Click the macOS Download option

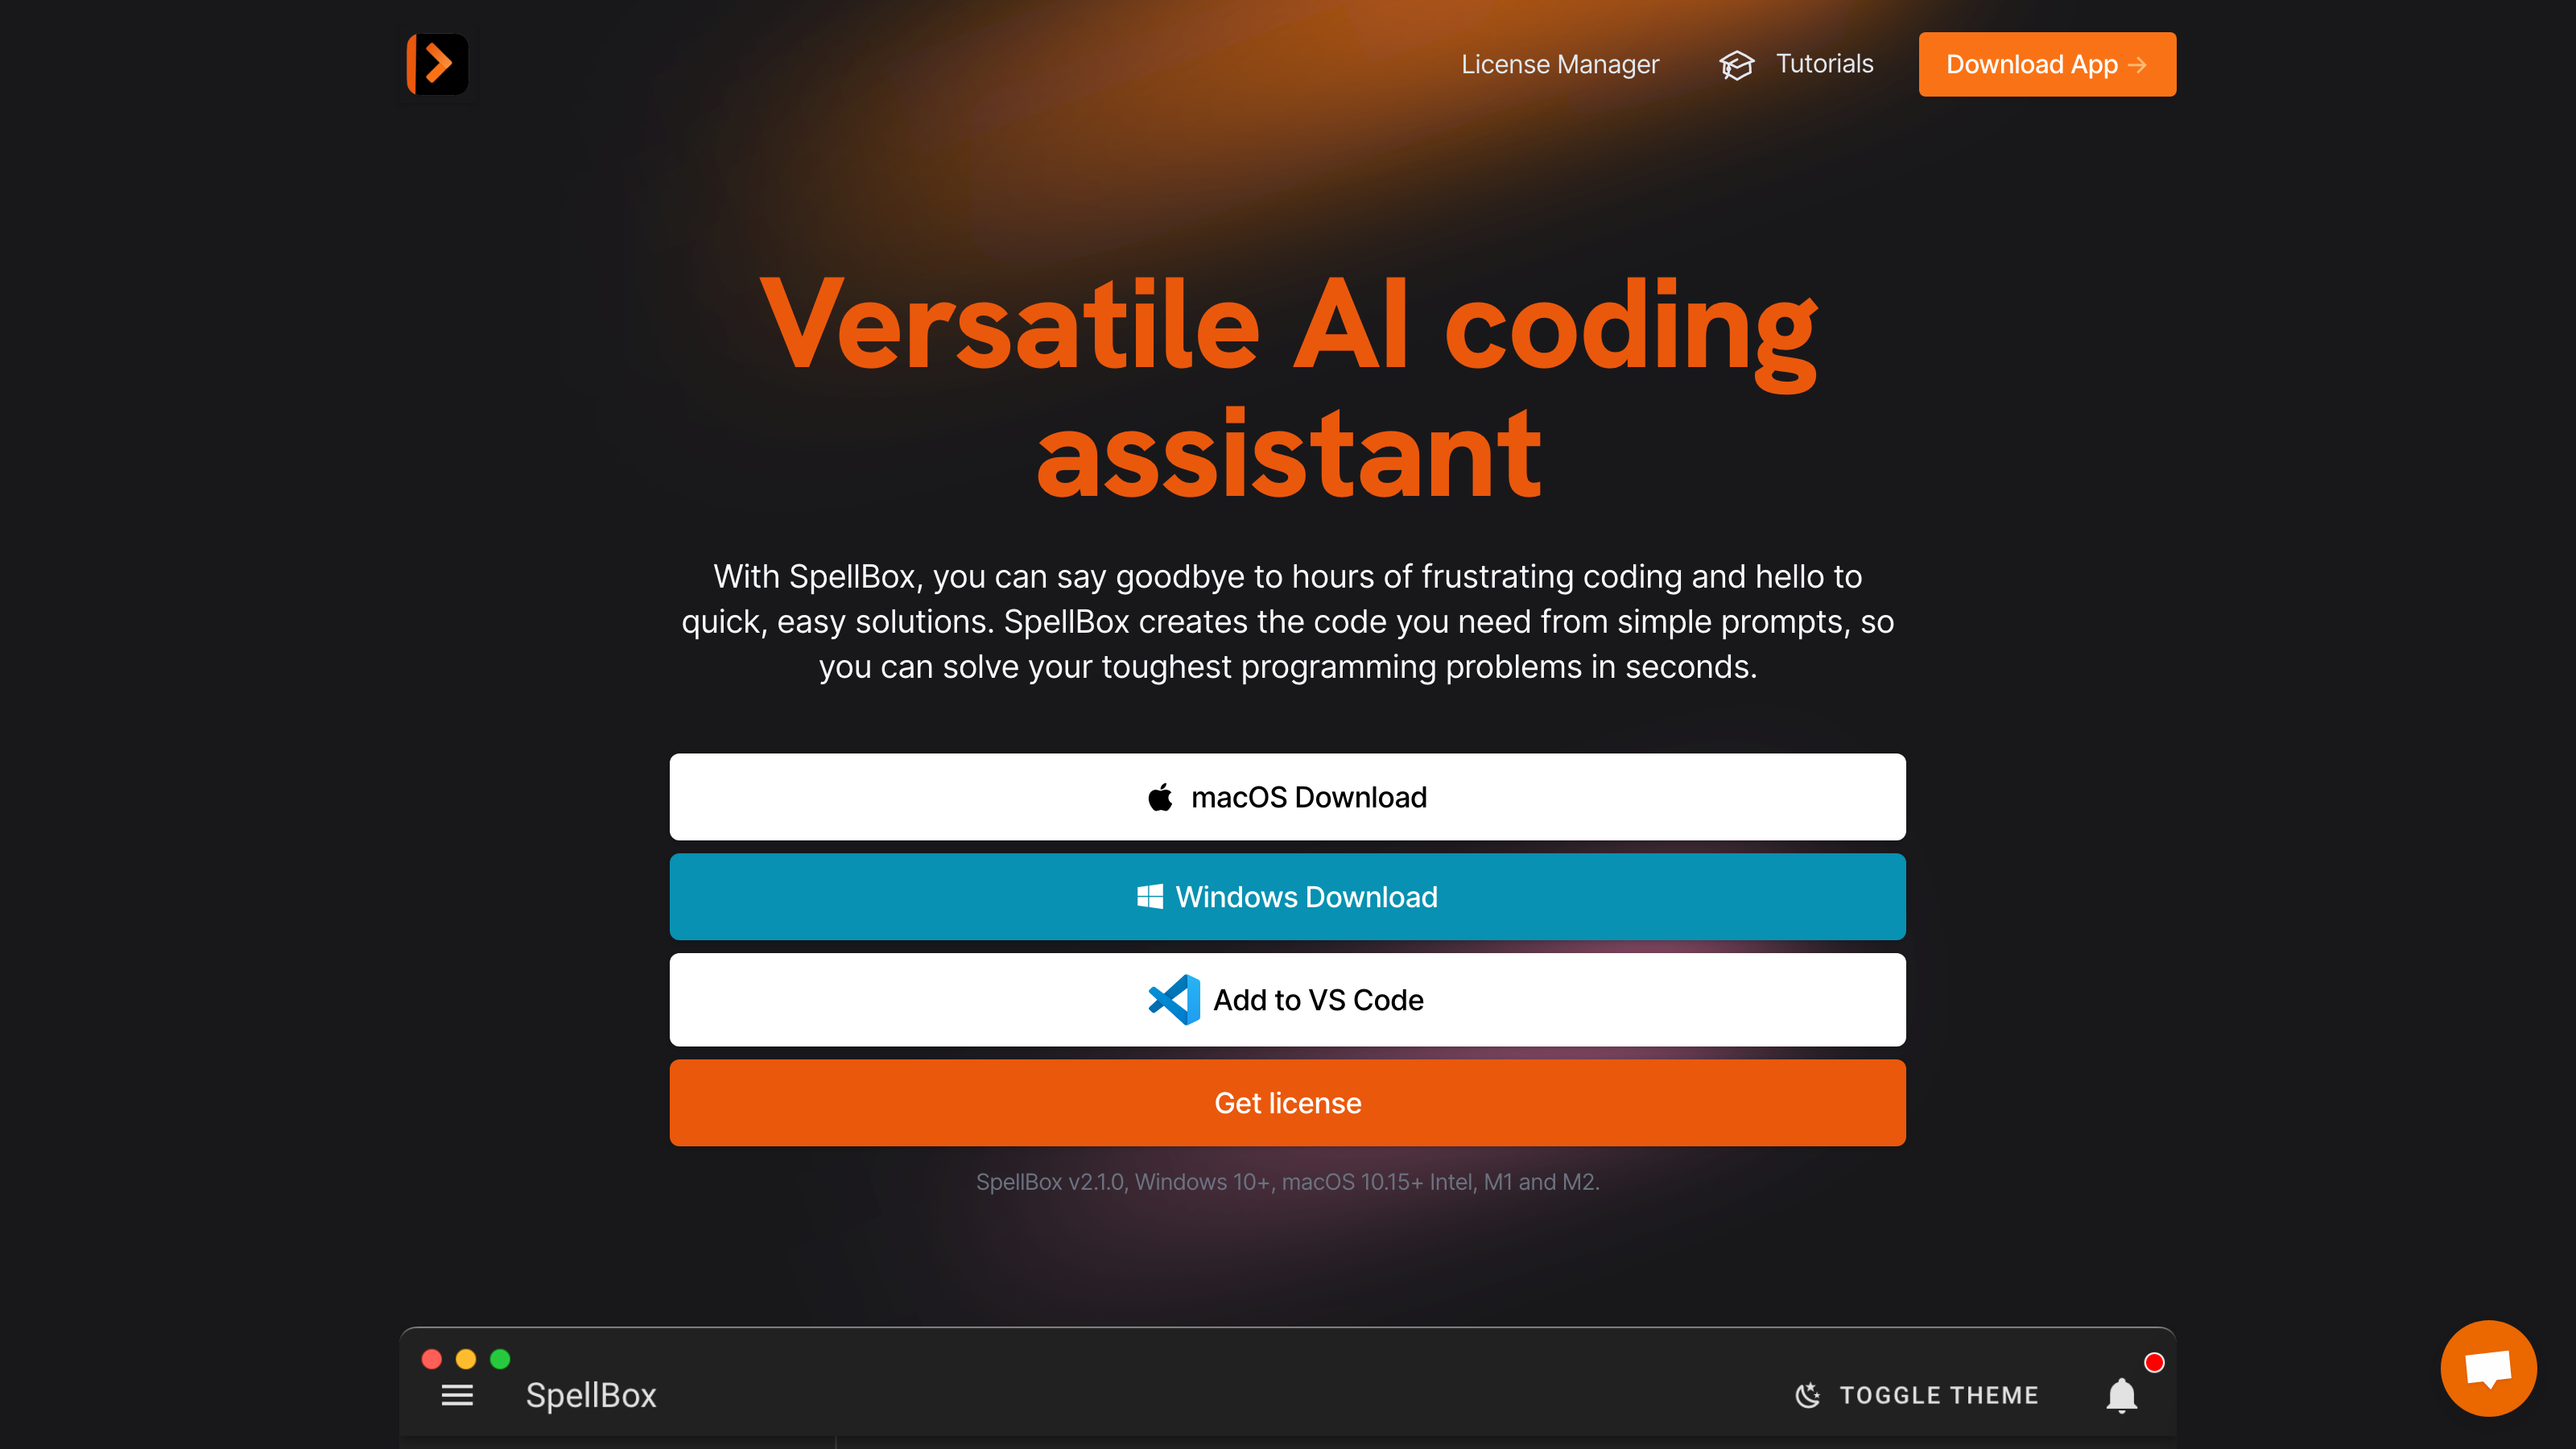point(1288,796)
